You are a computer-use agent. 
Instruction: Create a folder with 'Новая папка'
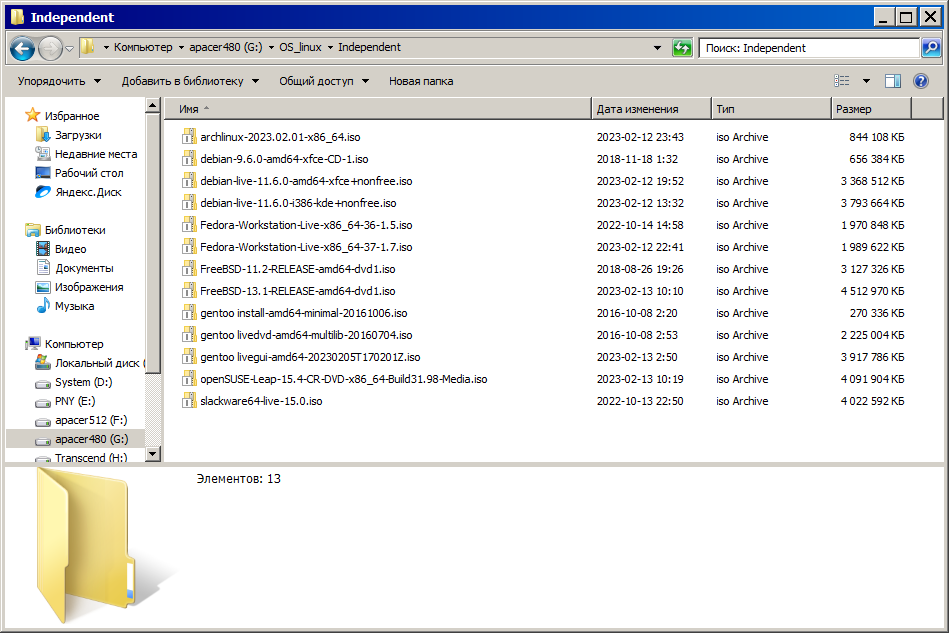pyautogui.click(x=421, y=81)
